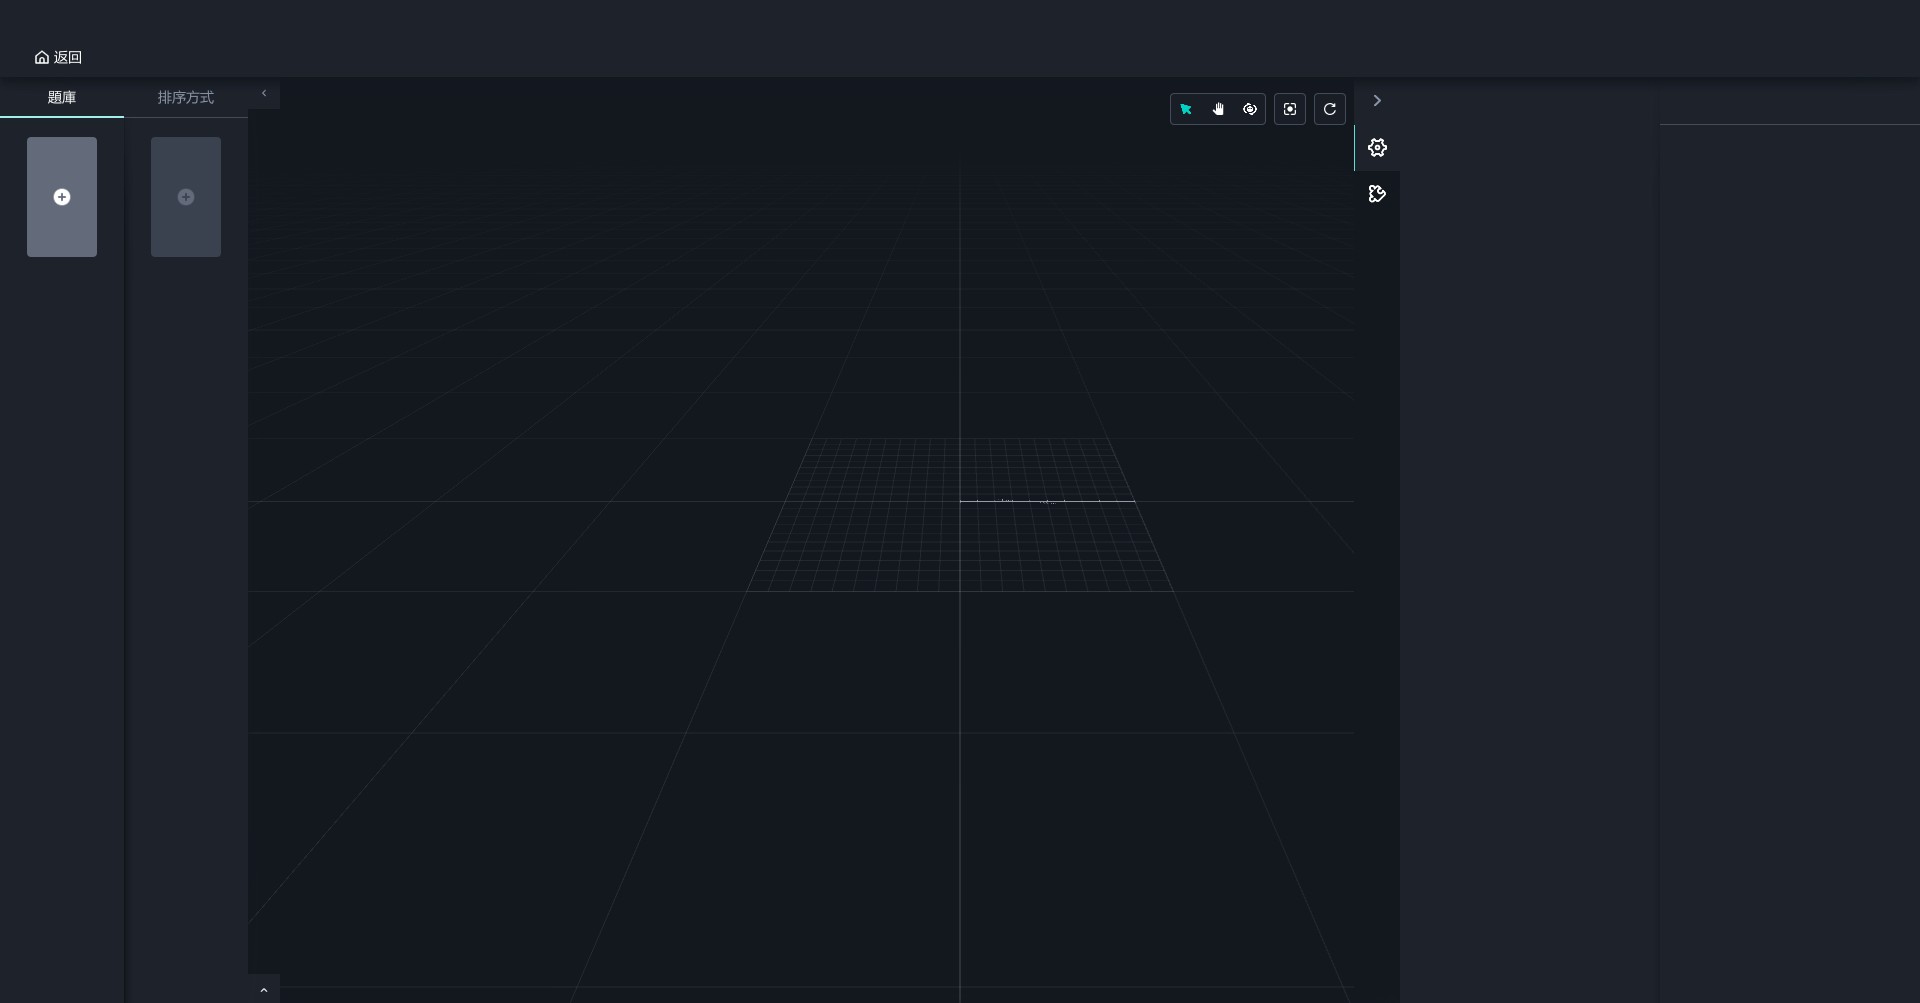Click the home icon beside 返回
1920x1003 pixels.
[x=42, y=58]
